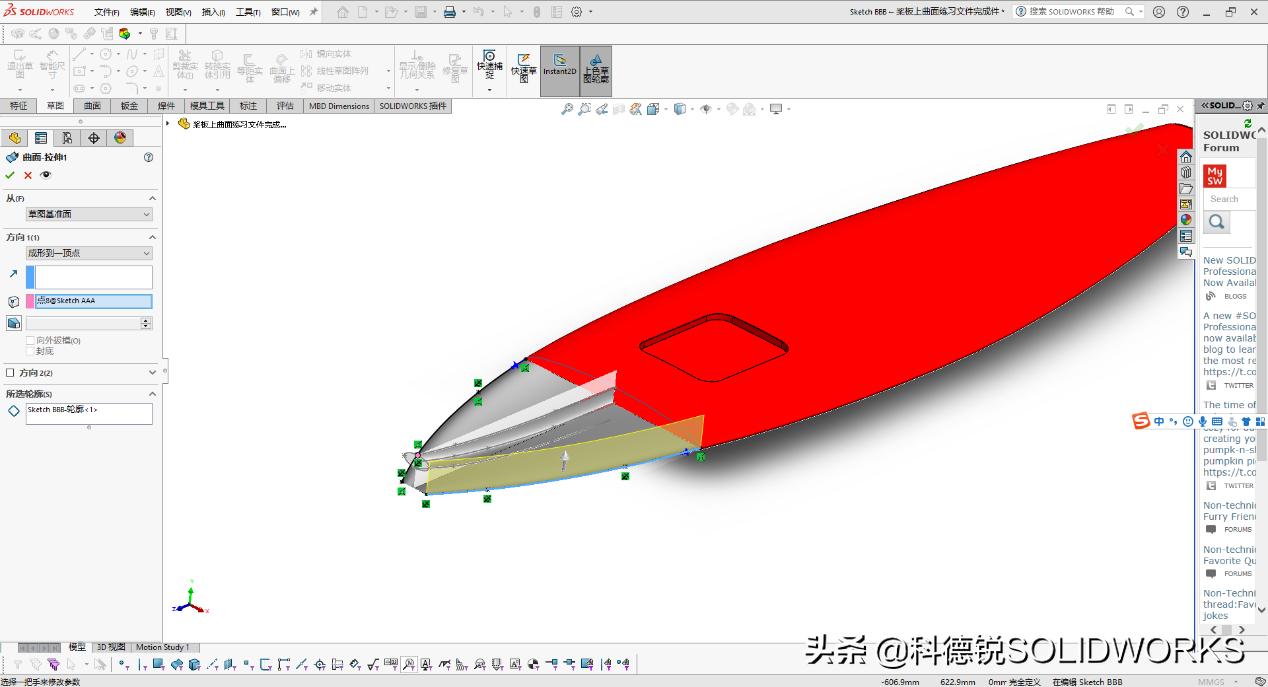Image resolution: width=1268 pixels, height=687 pixels.
Task: Switch to the SOLIDWORKS 插件 tab
Action: 412,106
